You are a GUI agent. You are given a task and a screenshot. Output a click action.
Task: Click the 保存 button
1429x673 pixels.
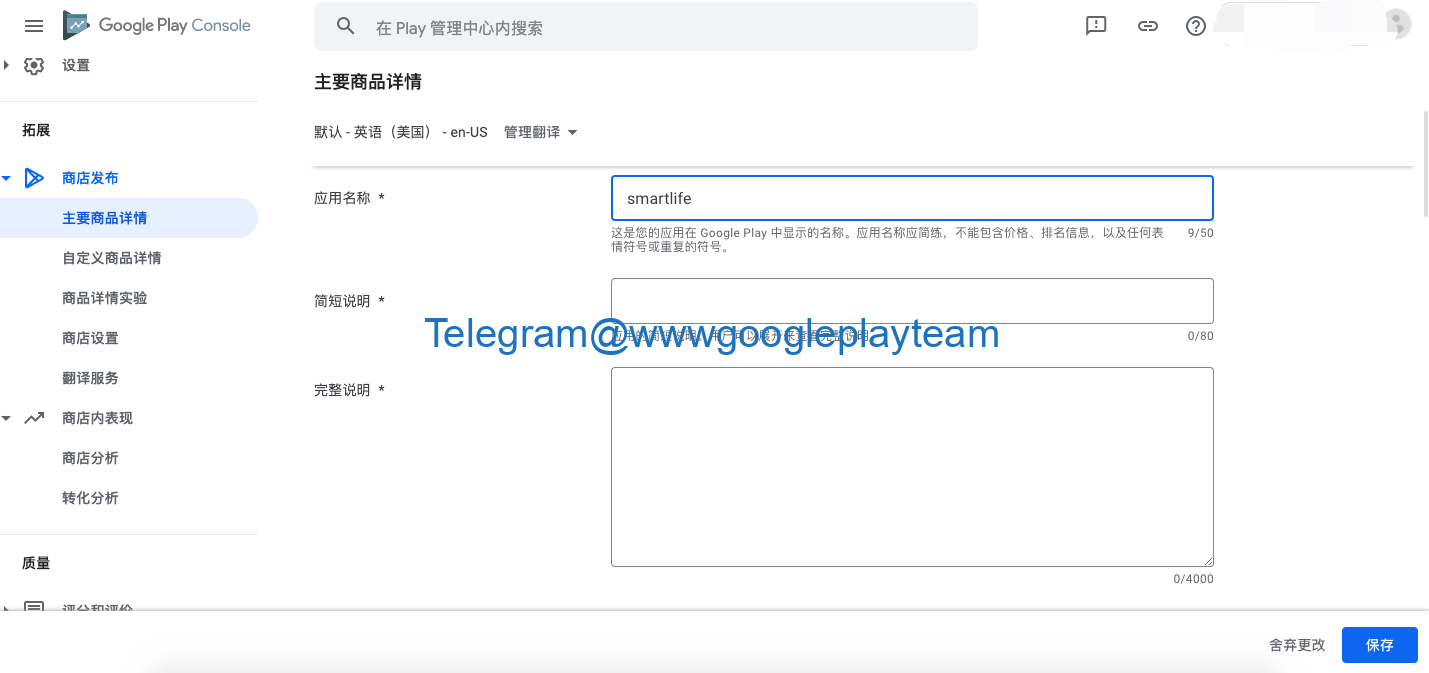point(1380,645)
